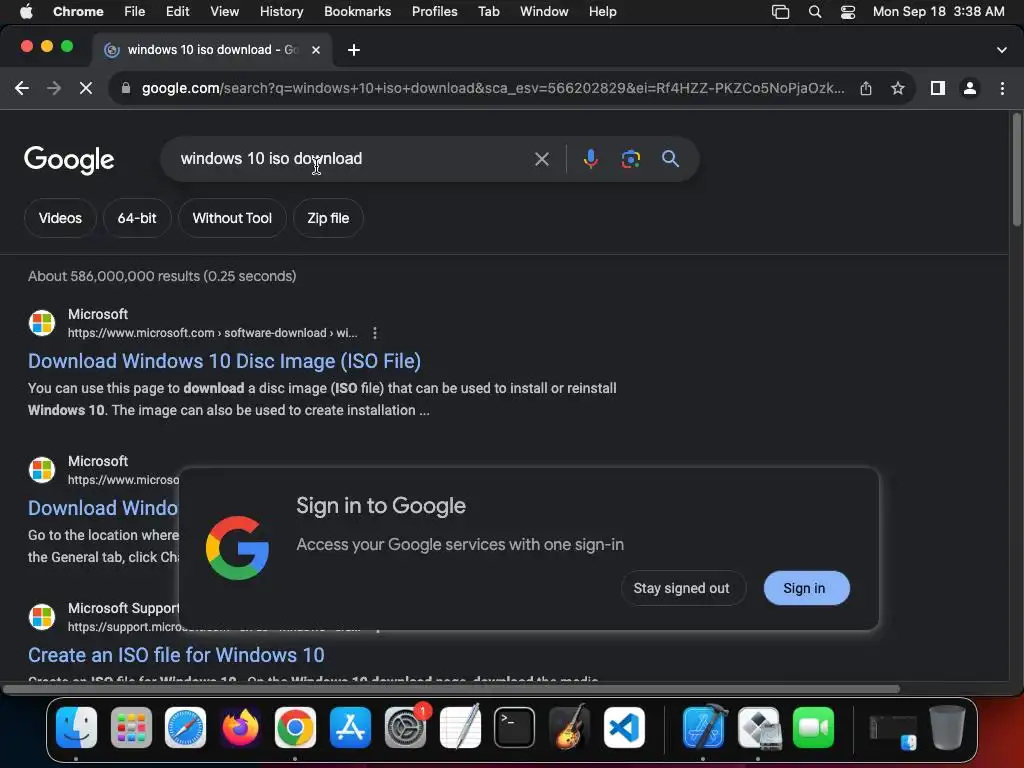1024x768 pixels.
Task: Open the Window menu
Action: tap(544, 11)
